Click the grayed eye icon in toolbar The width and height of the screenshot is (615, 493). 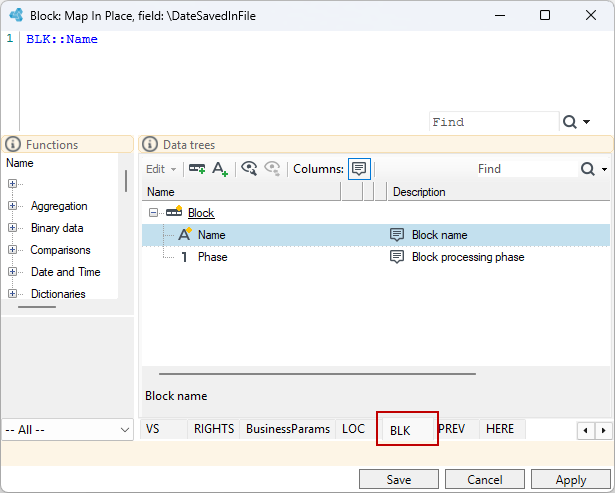(x=272, y=169)
